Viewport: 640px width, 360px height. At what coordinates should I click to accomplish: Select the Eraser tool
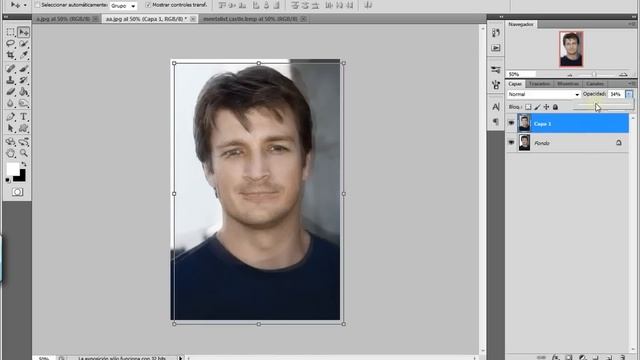[x=11, y=91]
